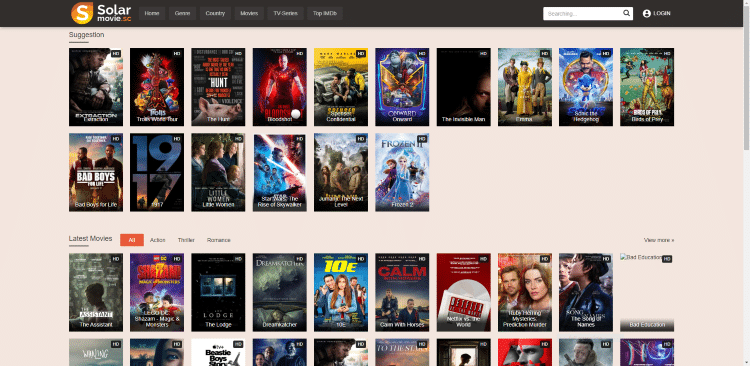This screenshot has height=366, width=750.
Task: Open the Genre menu
Action: click(x=182, y=13)
